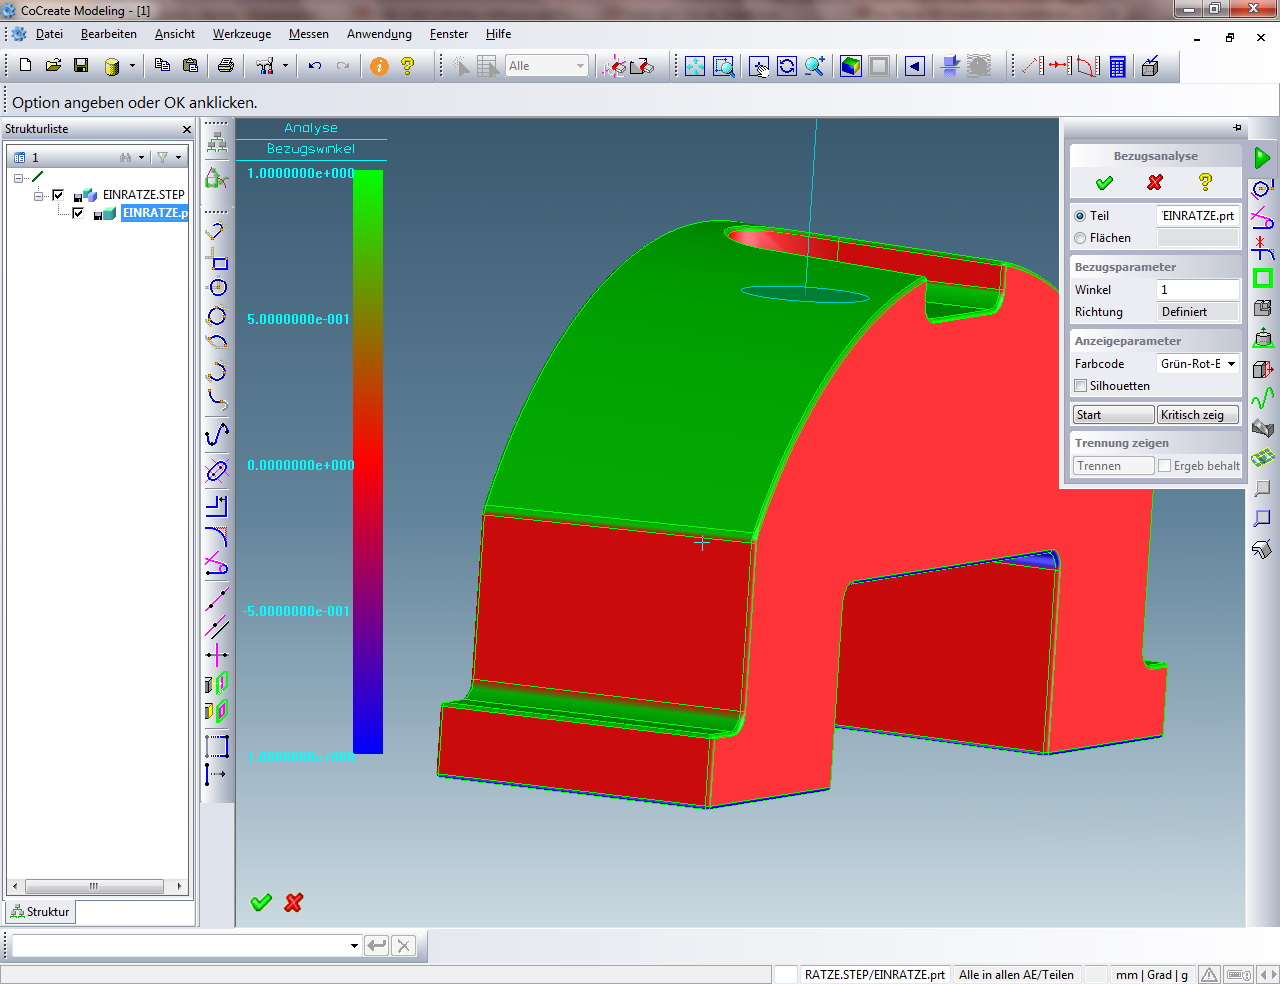Confirm Bezugsanalyse with the green checkmark
This screenshot has height=984, width=1280.
point(1104,182)
